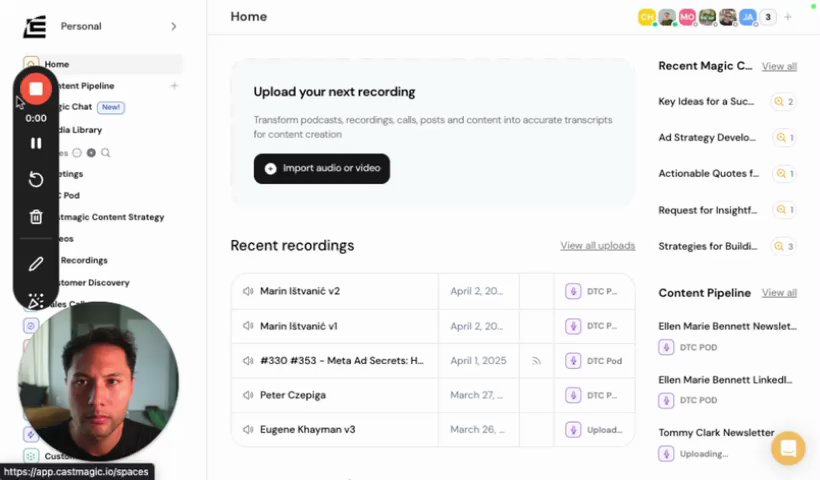The image size is (820, 480).
Task: Go to Home in sidebar
Action: pos(57,64)
